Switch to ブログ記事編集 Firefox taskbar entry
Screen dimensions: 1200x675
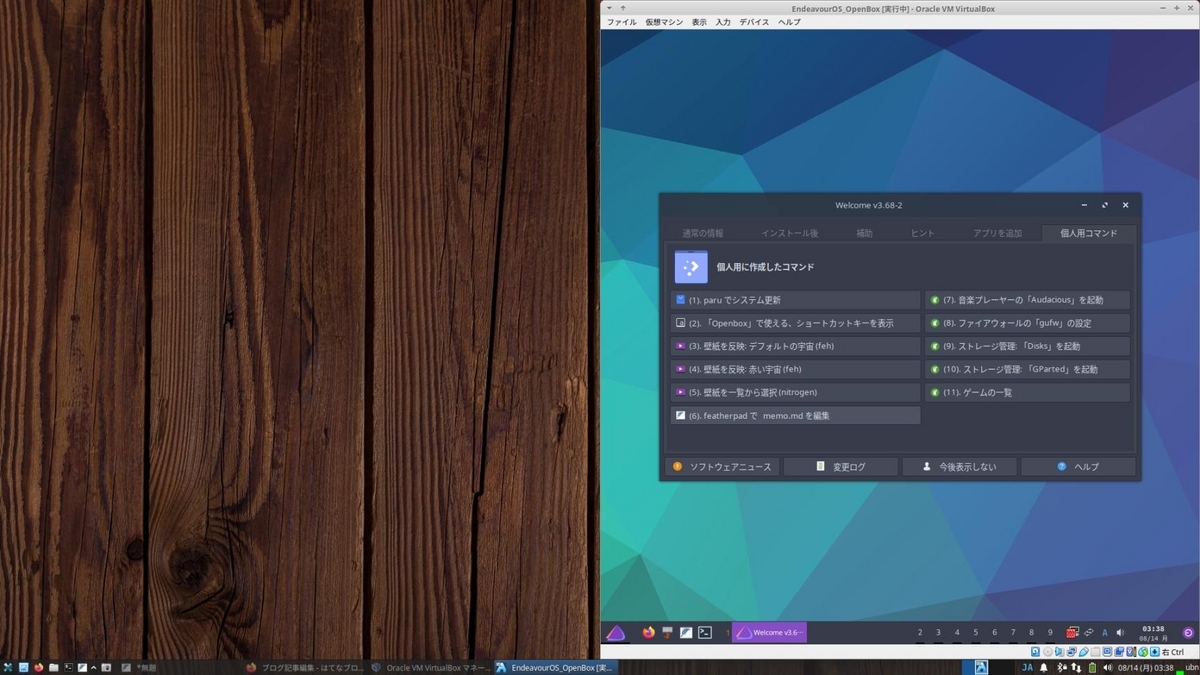[x=304, y=667]
